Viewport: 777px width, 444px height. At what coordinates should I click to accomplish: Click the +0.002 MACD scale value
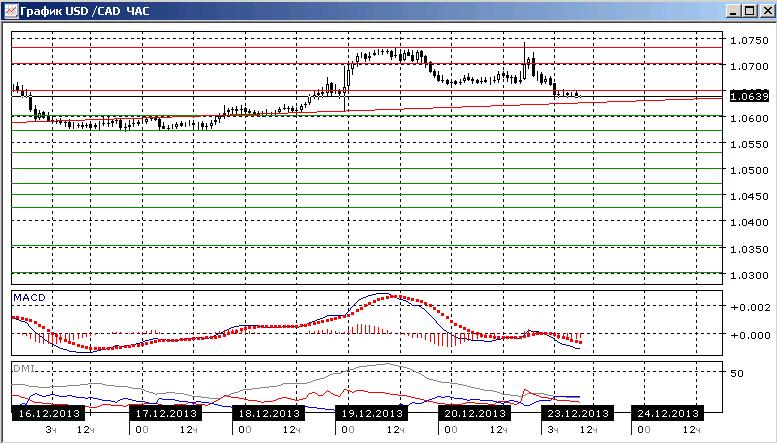[x=751, y=307]
